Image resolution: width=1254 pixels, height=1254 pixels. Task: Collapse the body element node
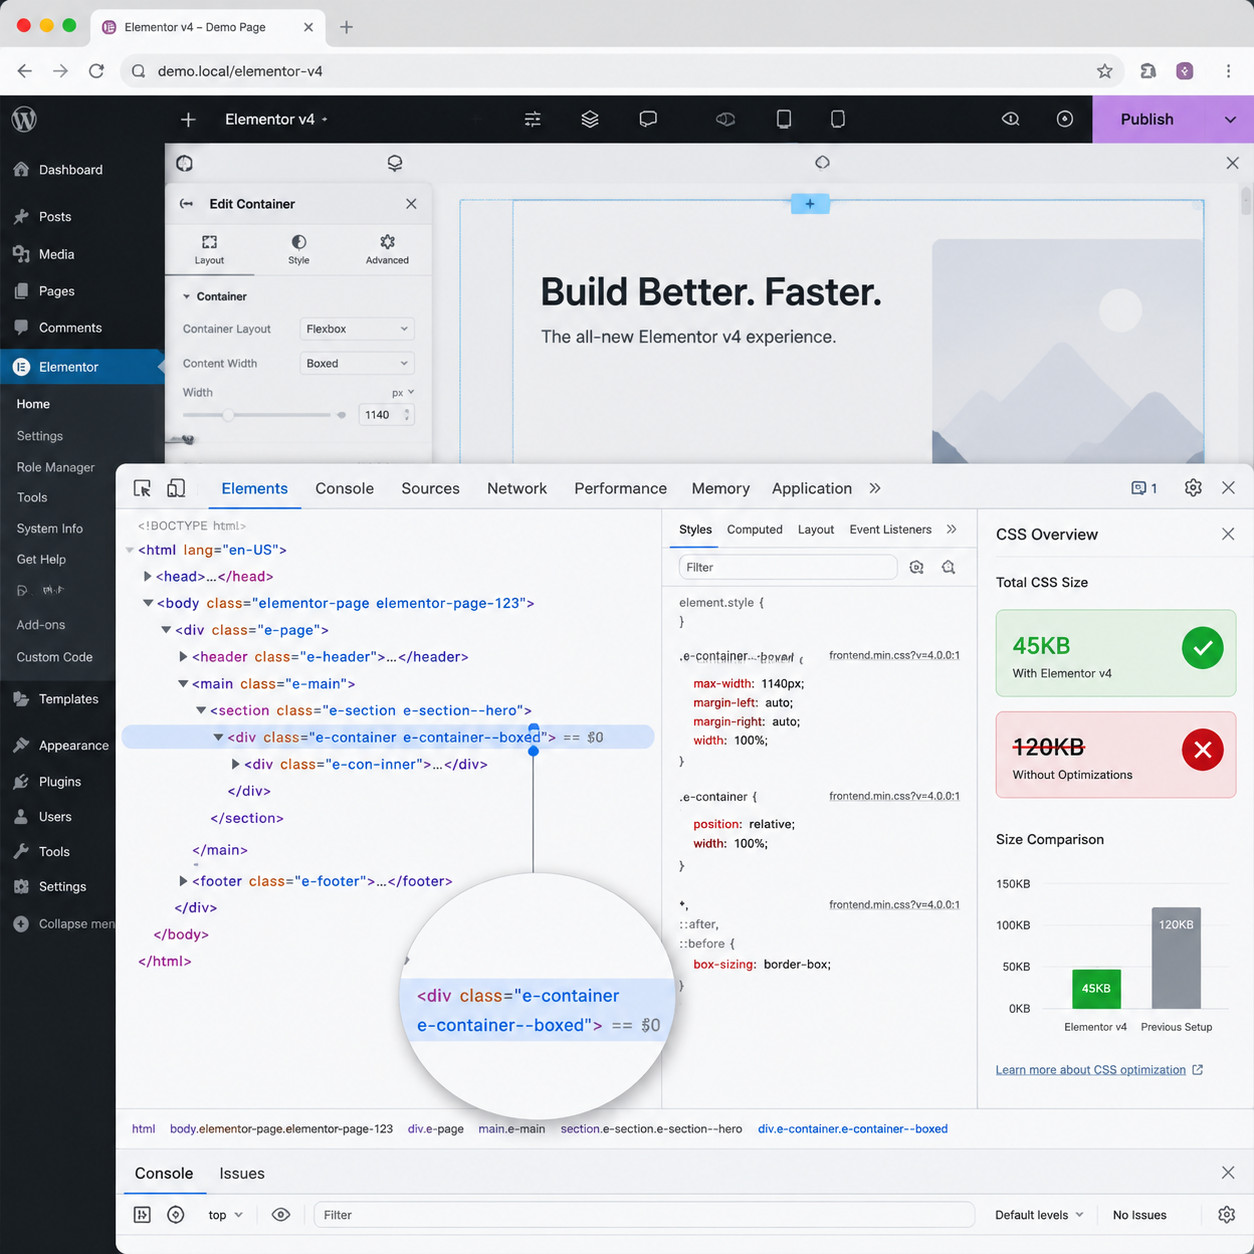[x=148, y=603]
